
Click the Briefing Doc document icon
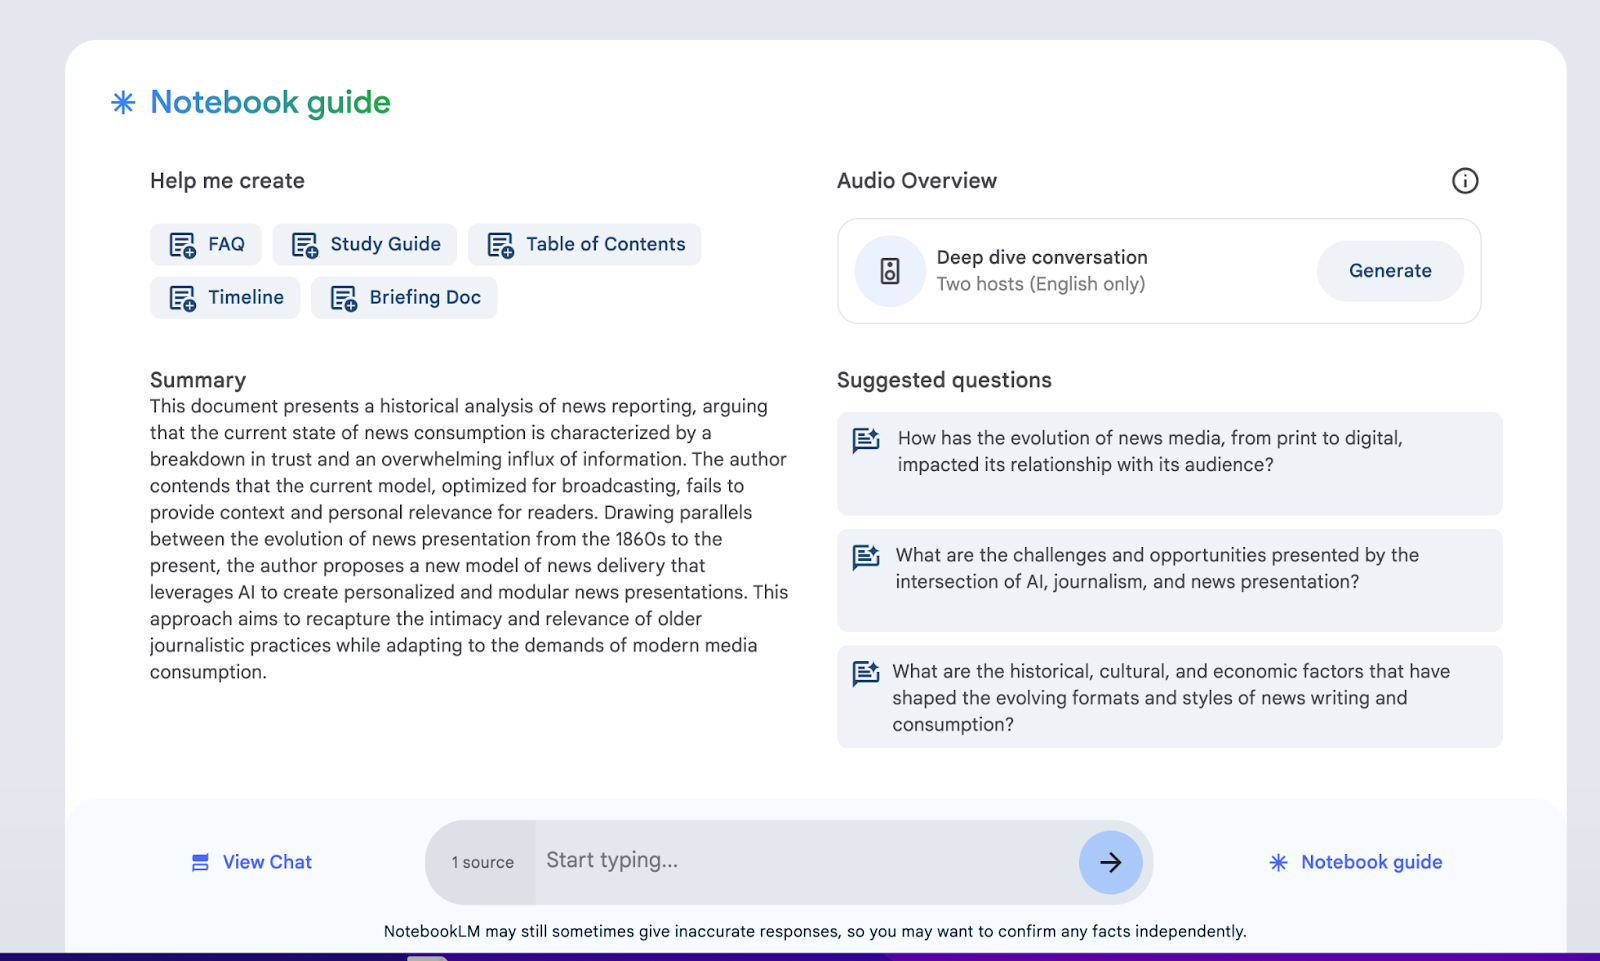tap(343, 298)
